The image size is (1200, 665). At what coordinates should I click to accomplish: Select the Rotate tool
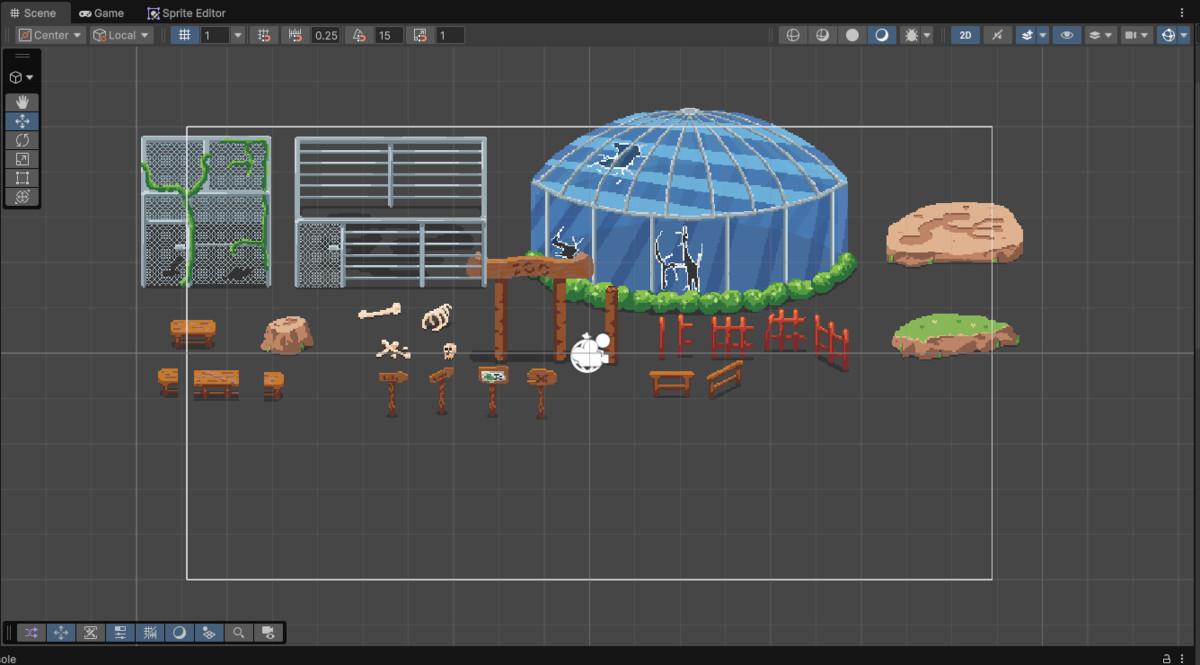click(22, 140)
